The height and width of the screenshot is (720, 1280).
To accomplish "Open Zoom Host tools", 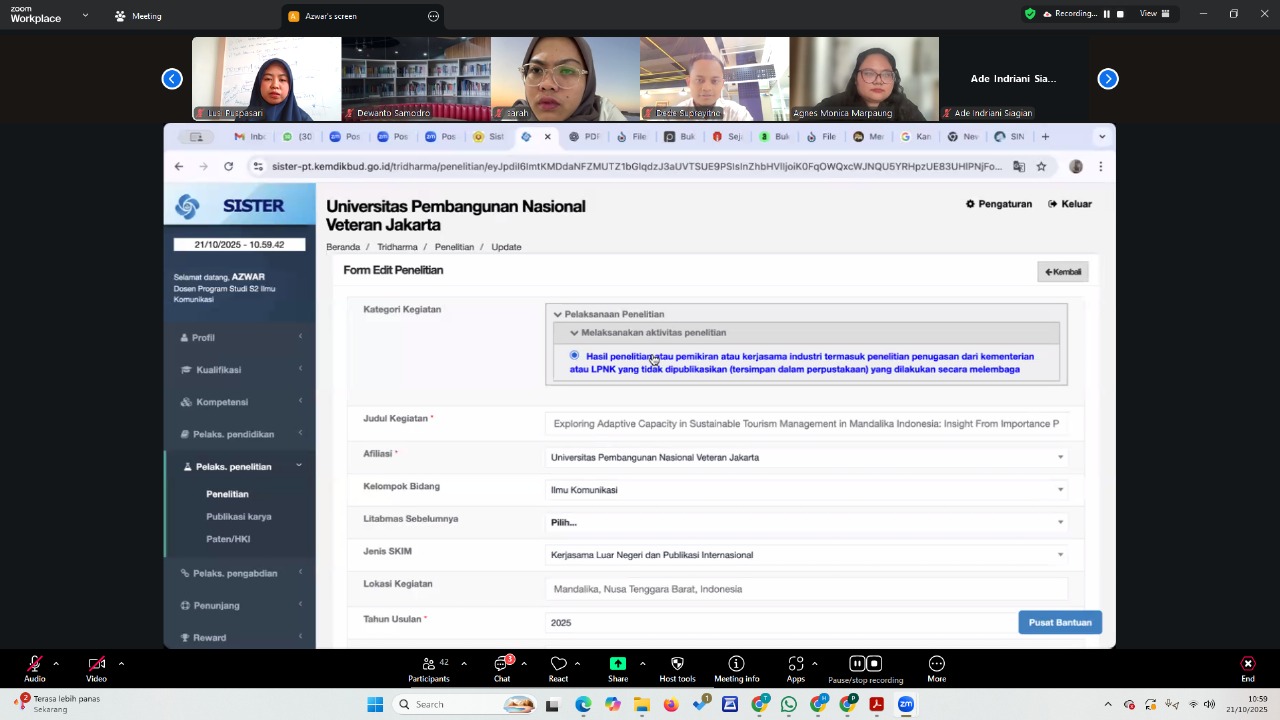I will (677, 664).
